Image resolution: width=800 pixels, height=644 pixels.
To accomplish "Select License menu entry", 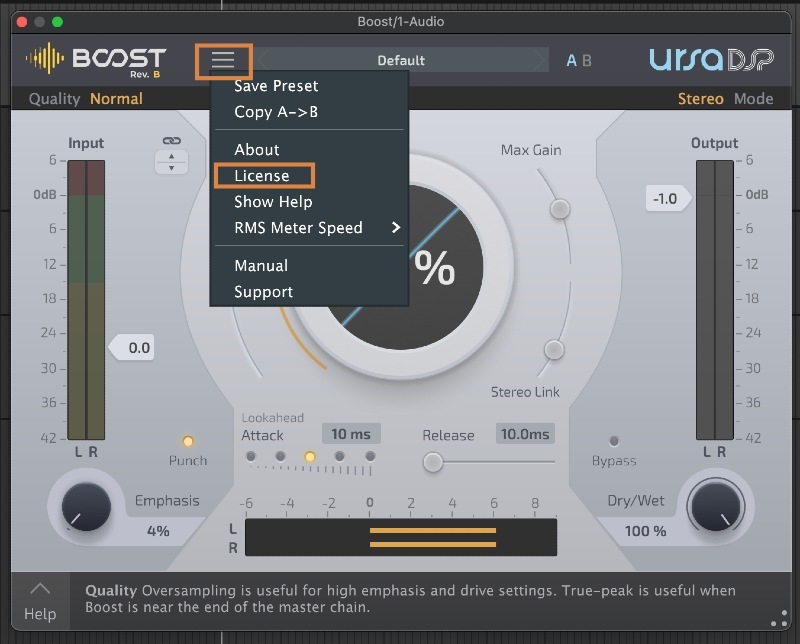I will click(262, 176).
